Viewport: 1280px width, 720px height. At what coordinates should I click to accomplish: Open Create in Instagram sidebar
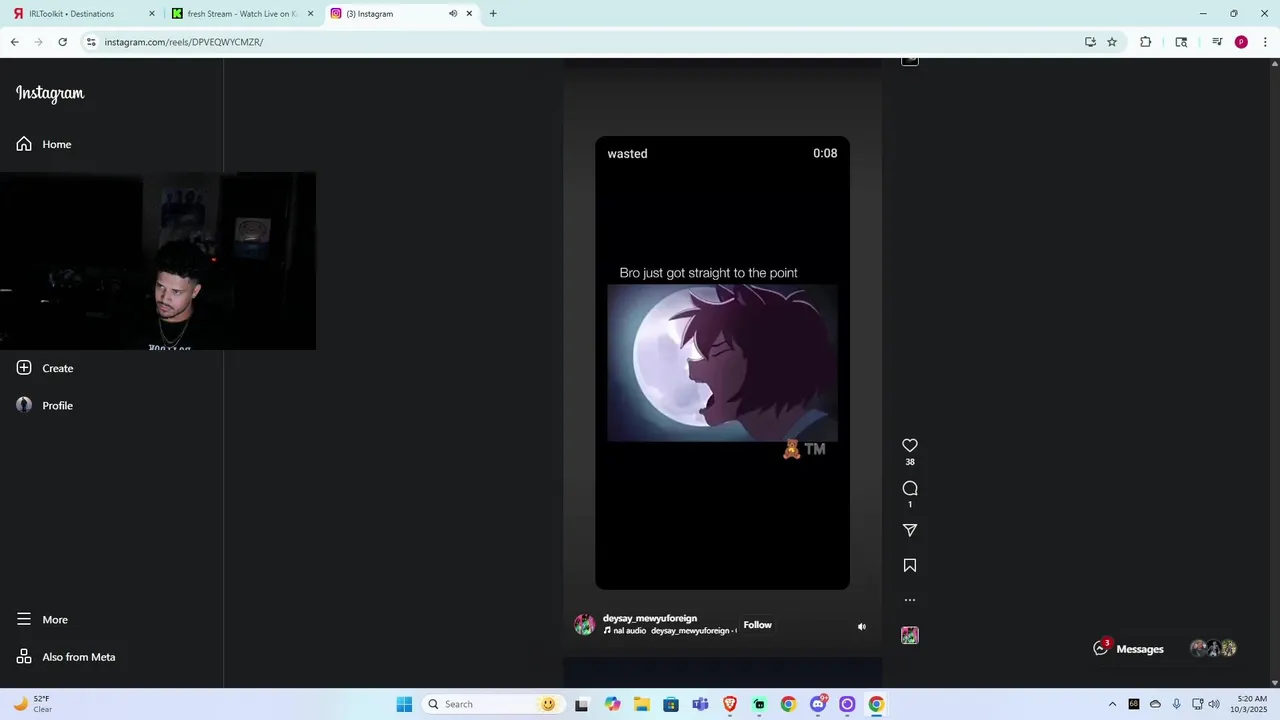tap(45, 368)
